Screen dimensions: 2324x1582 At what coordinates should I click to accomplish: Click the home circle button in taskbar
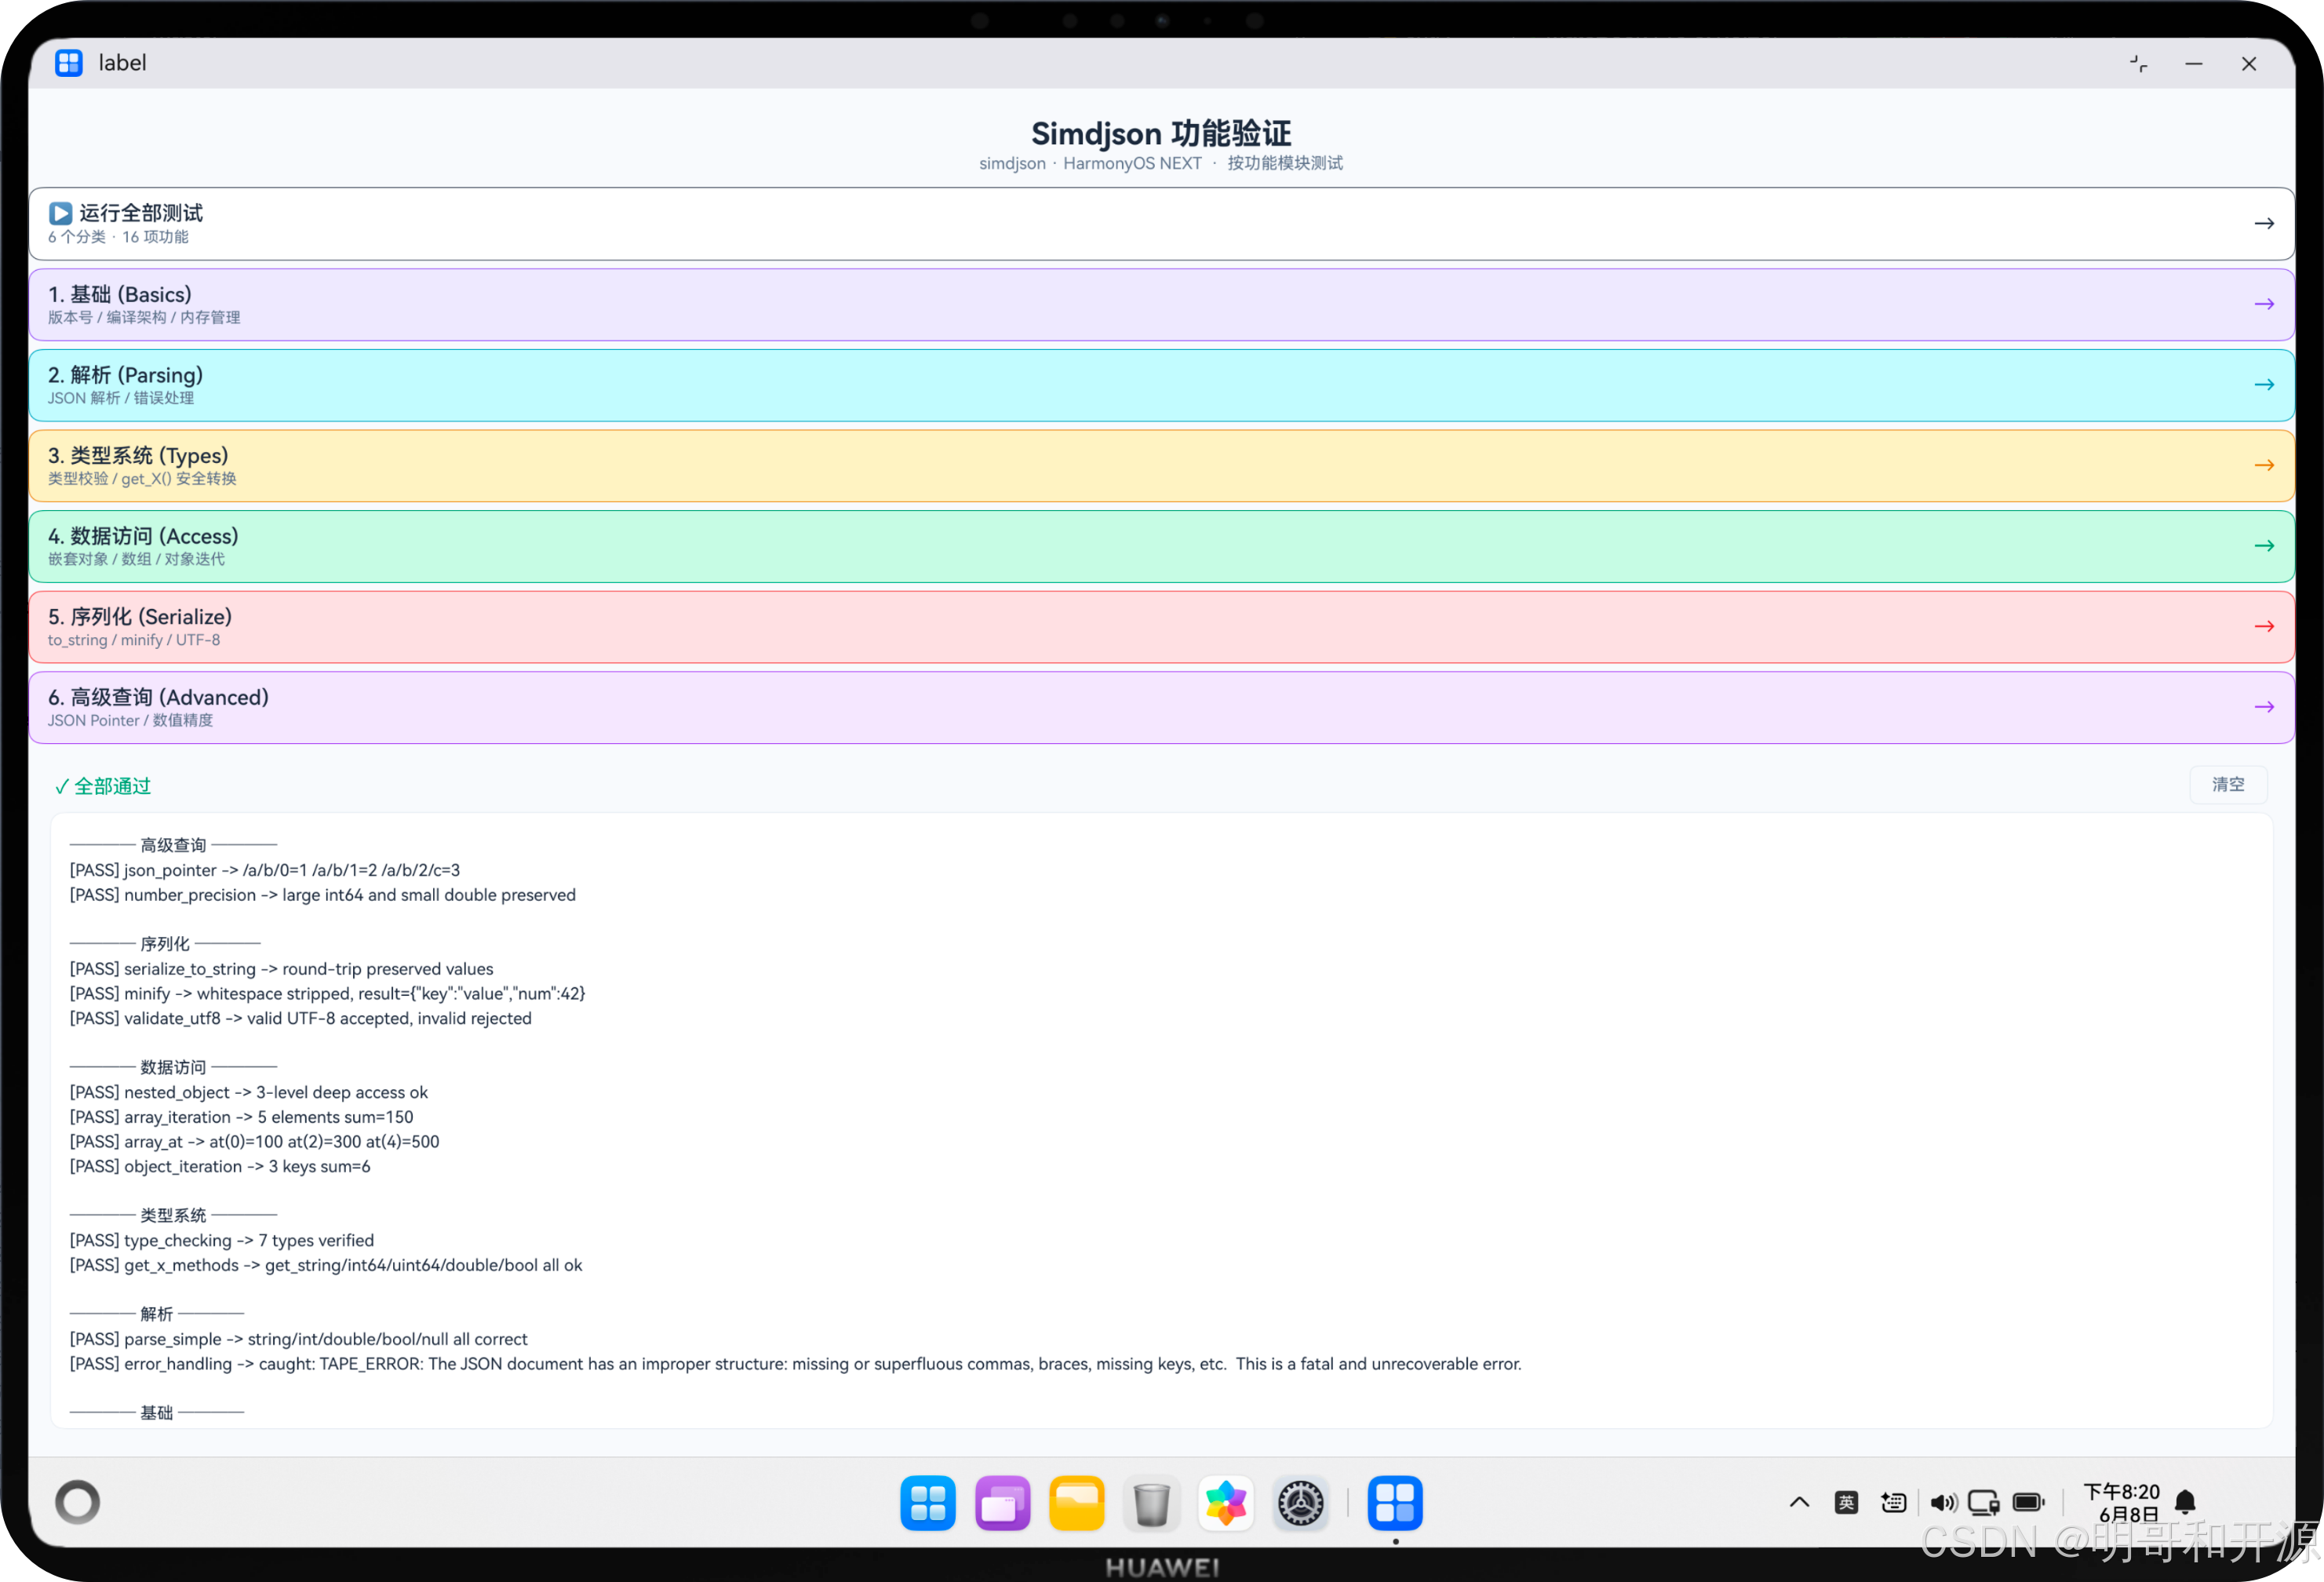77,1502
